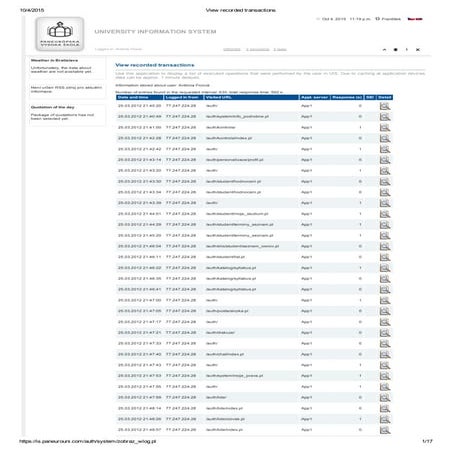Viewport: 452px width, 452px height.
Task: Open detail icon for the 21:43:14 row
Action: (x=385, y=160)
